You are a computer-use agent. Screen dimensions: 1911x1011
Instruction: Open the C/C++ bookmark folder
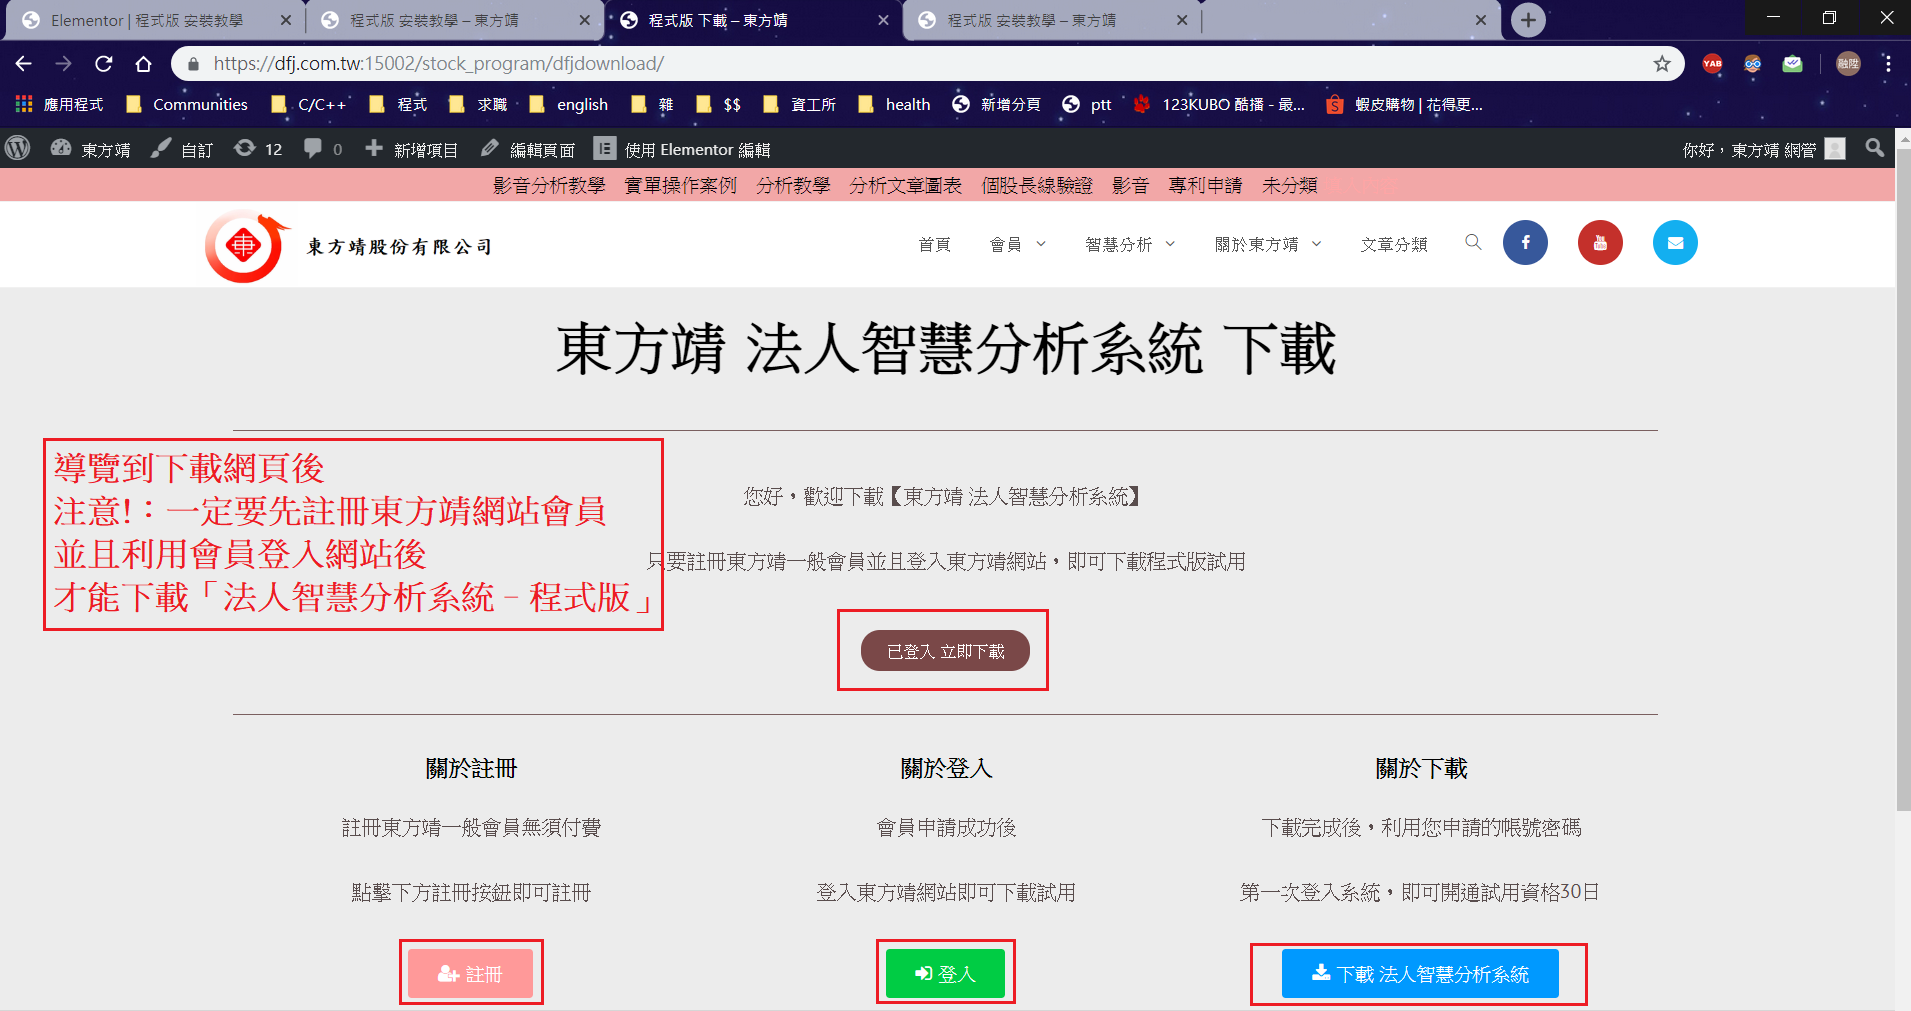pos(309,104)
